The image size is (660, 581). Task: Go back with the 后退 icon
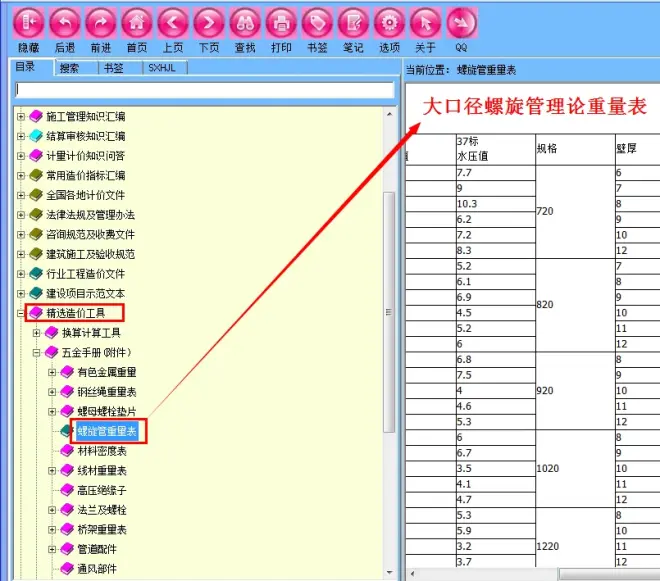tap(65, 22)
